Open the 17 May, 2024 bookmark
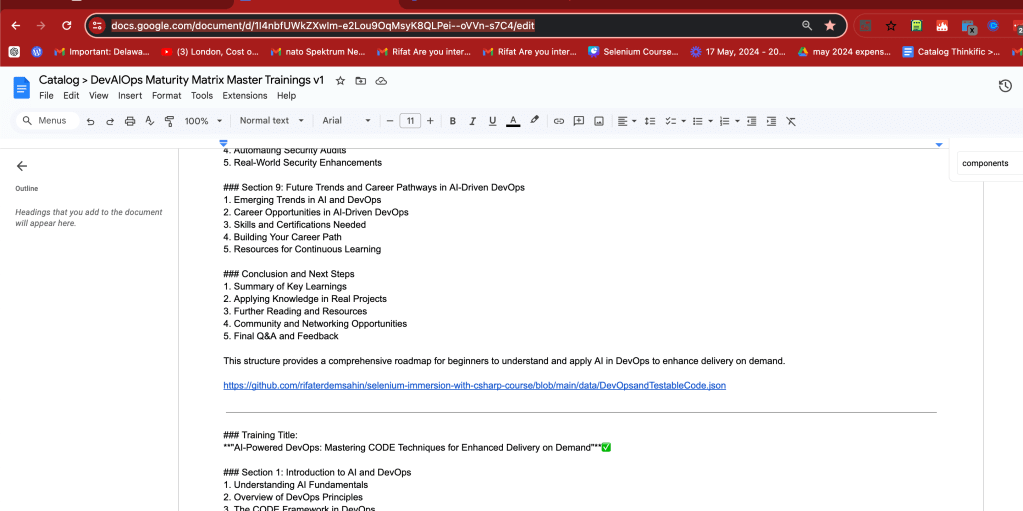Screen dimensions: 1023x511 (x=738, y=52)
